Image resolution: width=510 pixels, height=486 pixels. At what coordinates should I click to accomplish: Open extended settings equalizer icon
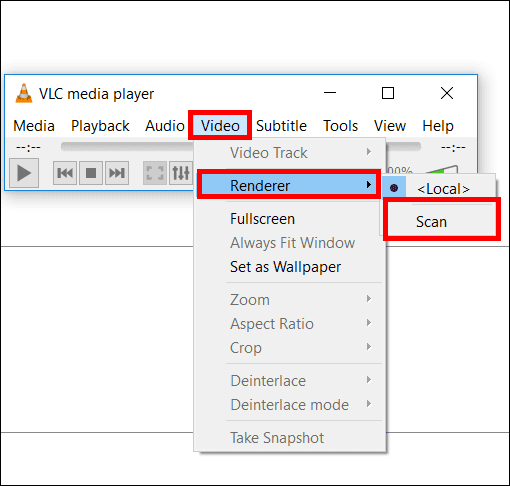(x=181, y=173)
